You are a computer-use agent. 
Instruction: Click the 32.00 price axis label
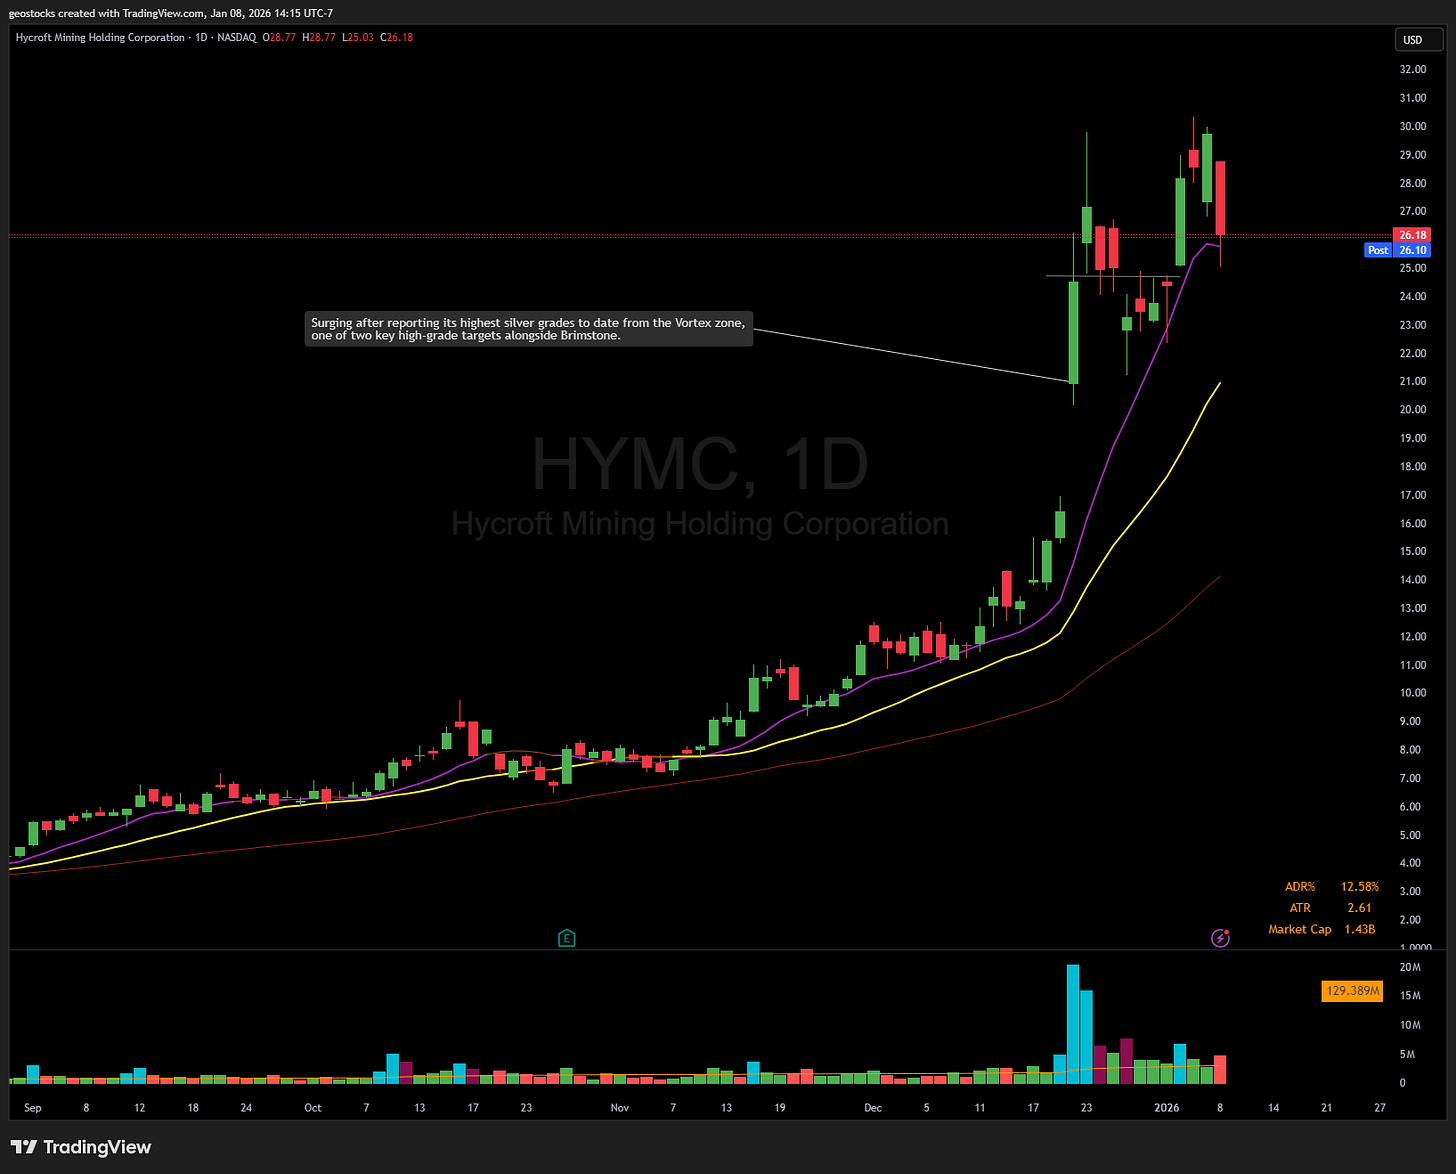(x=1413, y=69)
